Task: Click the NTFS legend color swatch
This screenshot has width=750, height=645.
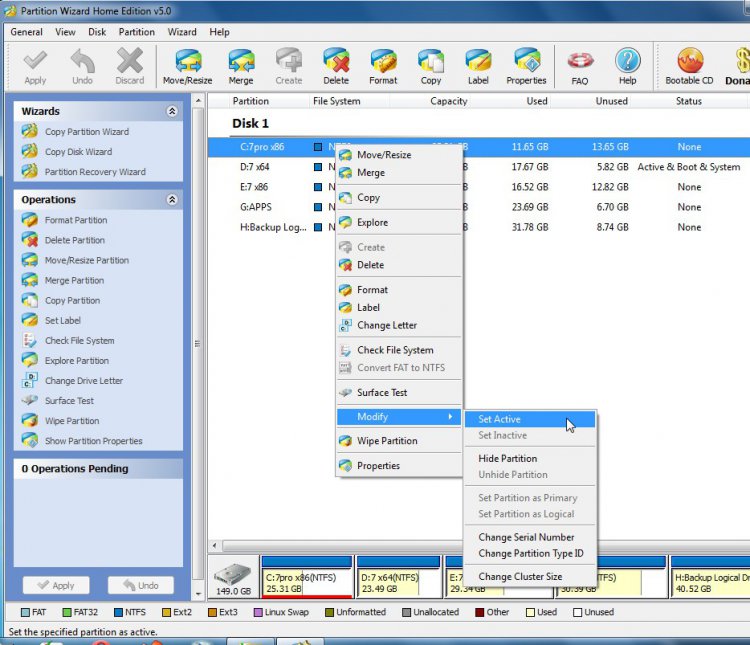Action: pos(119,612)
